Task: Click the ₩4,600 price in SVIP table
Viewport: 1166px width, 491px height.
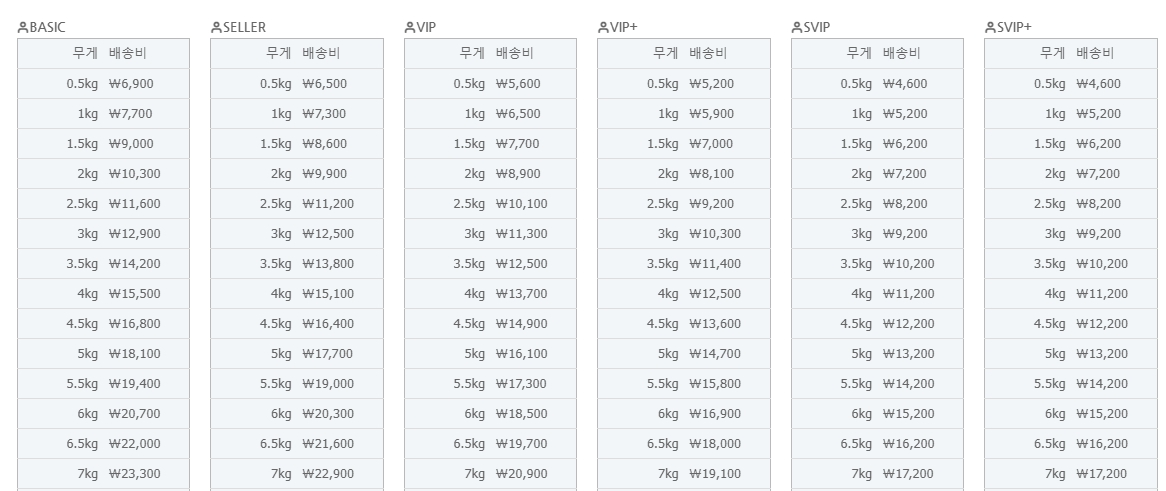Action: pyautogui.click(x=905, y=84)
